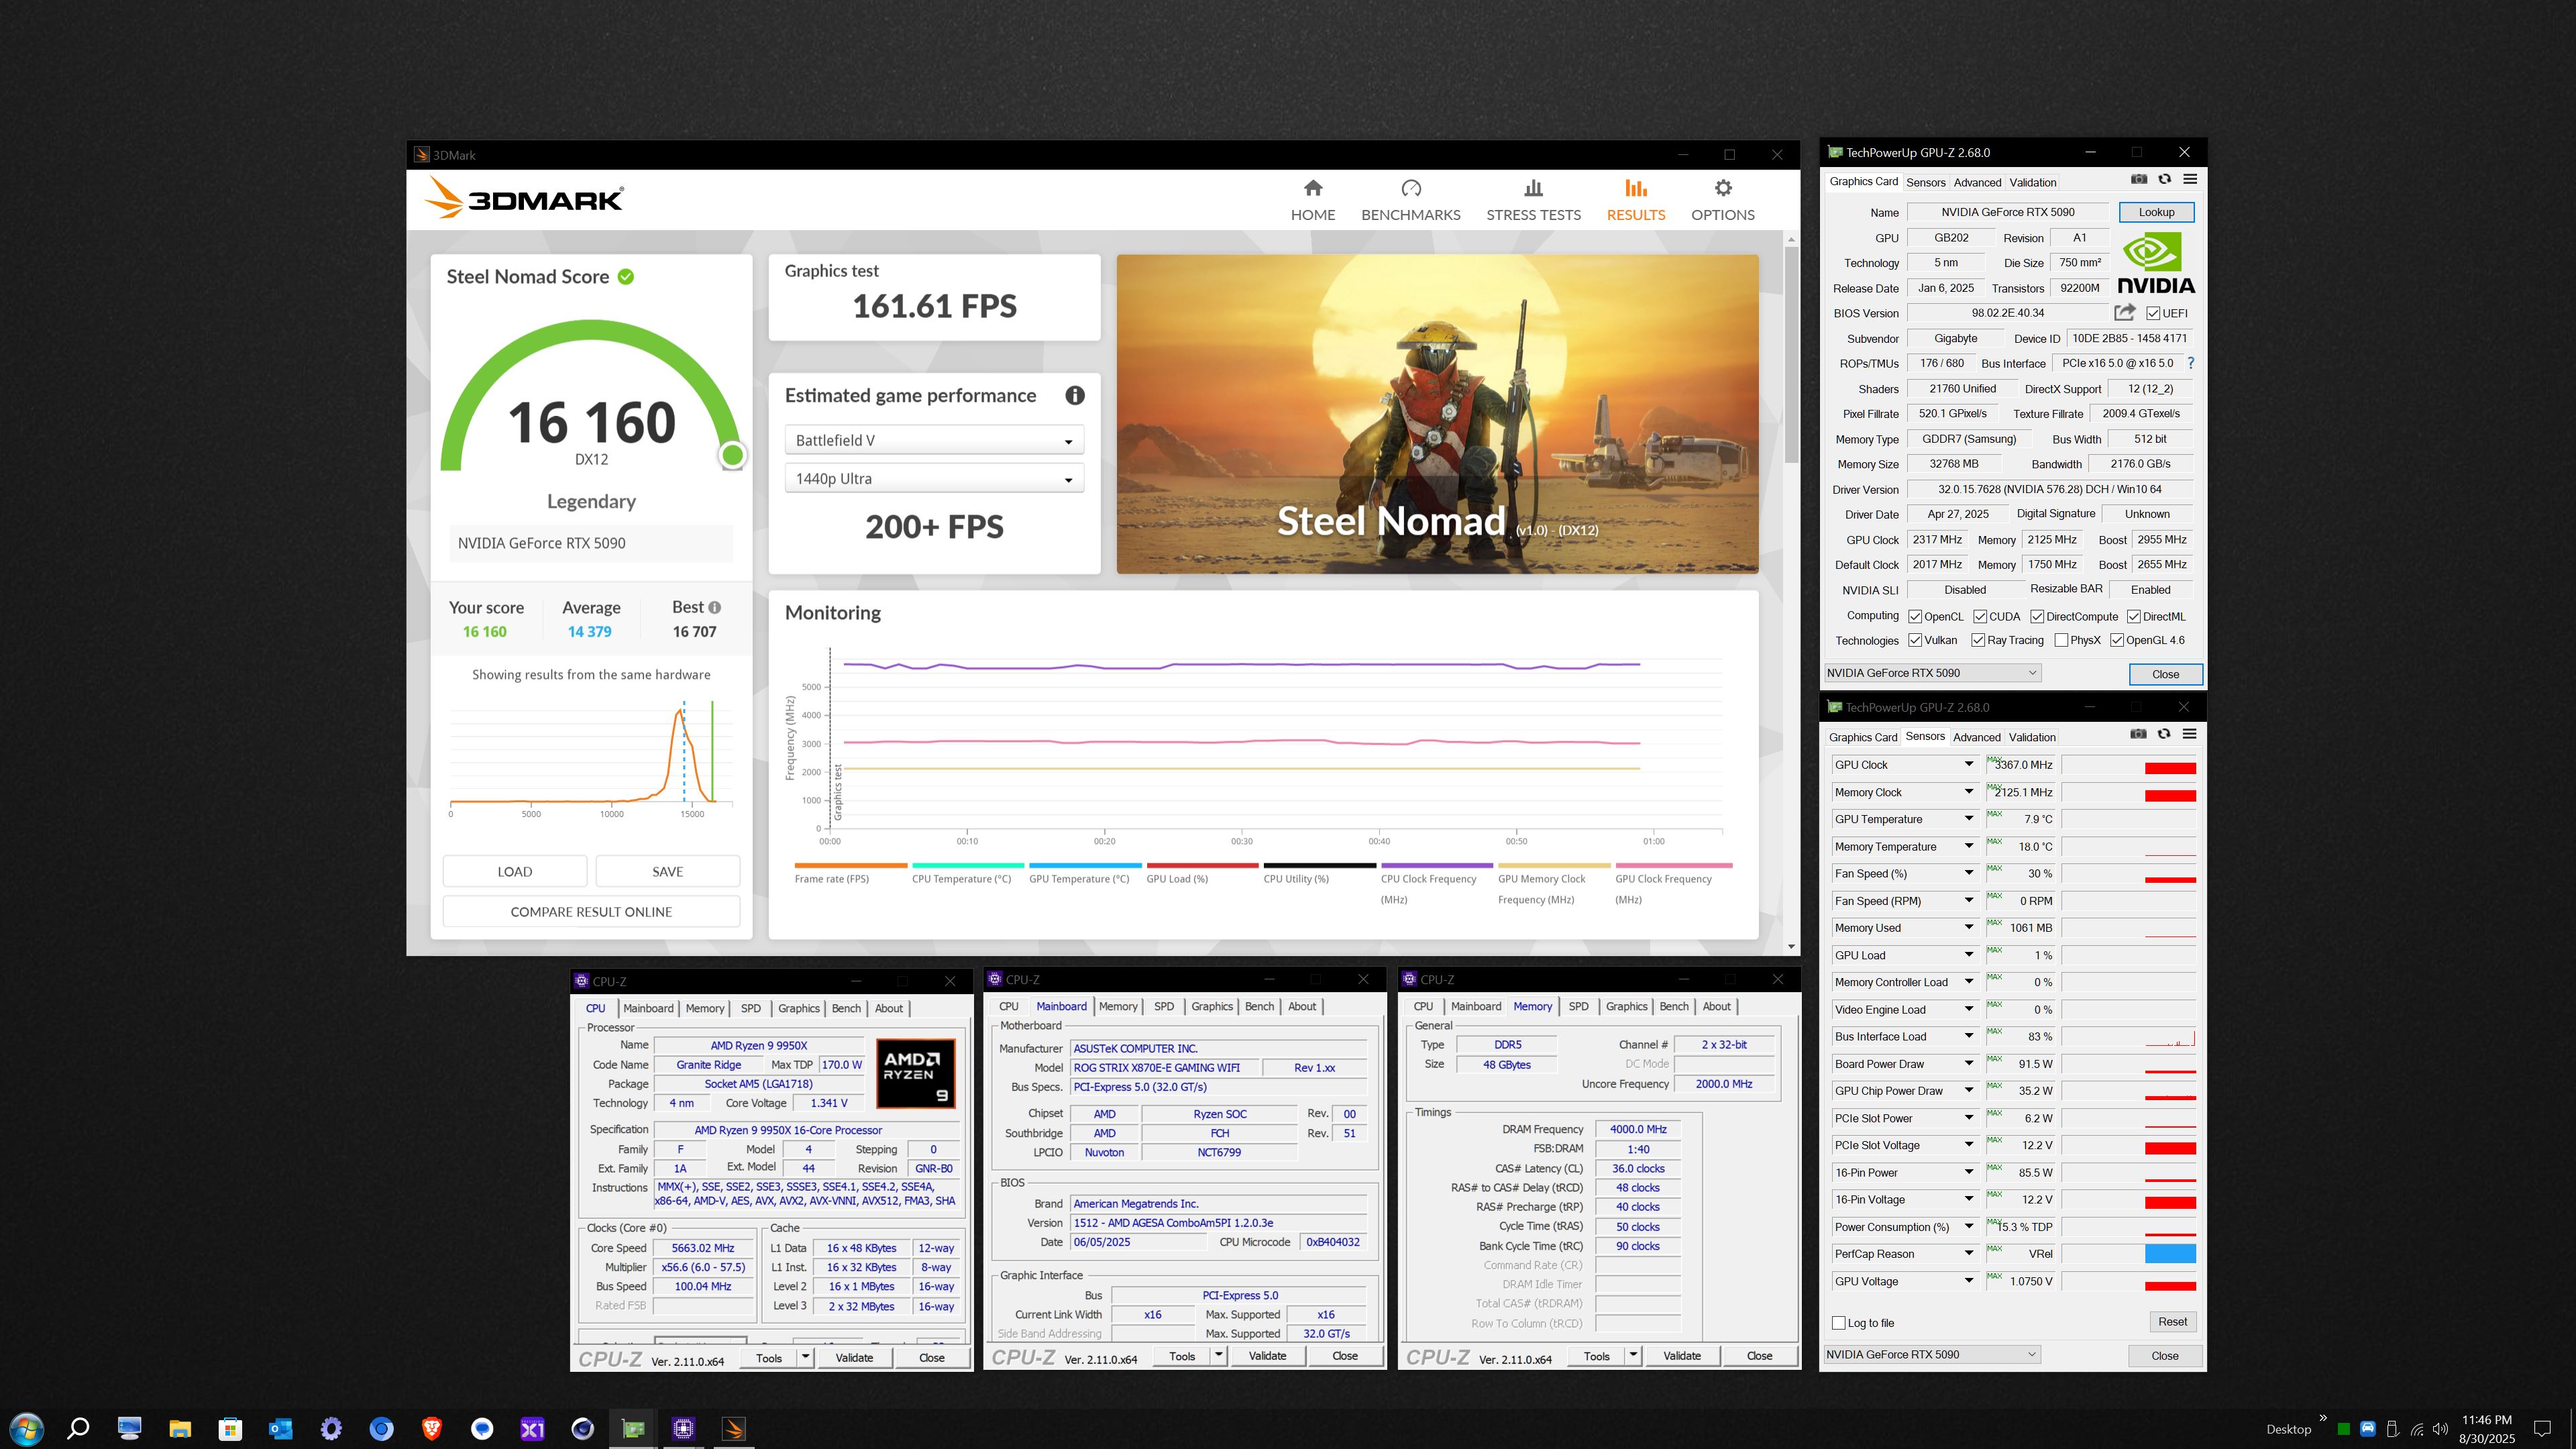This screenshot has width=2576, height=1449.
Task: Expand the Board Power Draw sensor dropdown arrow
Action: coord(1968,1063)
